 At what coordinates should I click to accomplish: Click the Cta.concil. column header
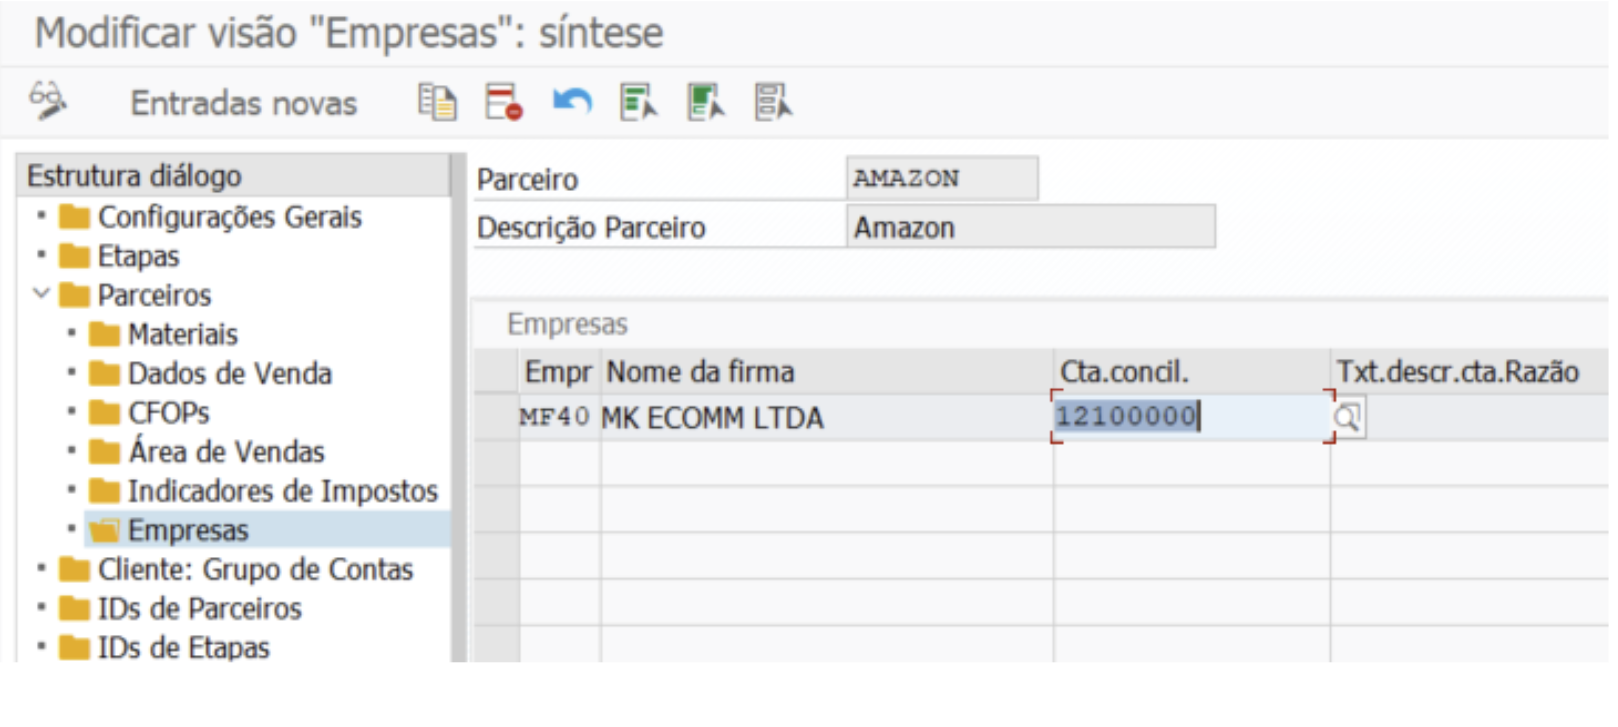point(1124,372)
